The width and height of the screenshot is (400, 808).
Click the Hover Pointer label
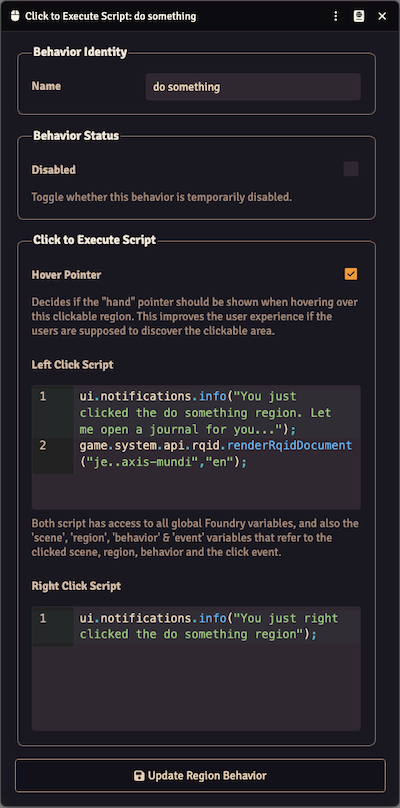[x=66, y=275]
